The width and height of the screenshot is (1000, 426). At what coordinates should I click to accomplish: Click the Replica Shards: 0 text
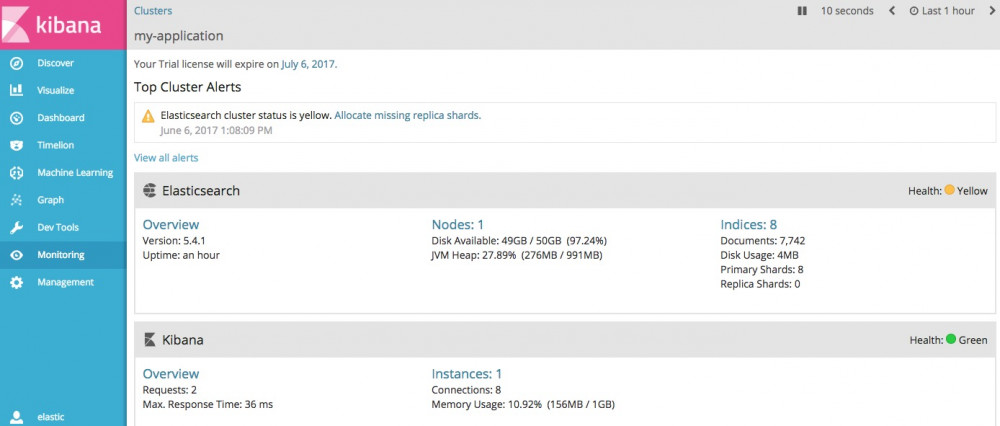tap(760, 284)
